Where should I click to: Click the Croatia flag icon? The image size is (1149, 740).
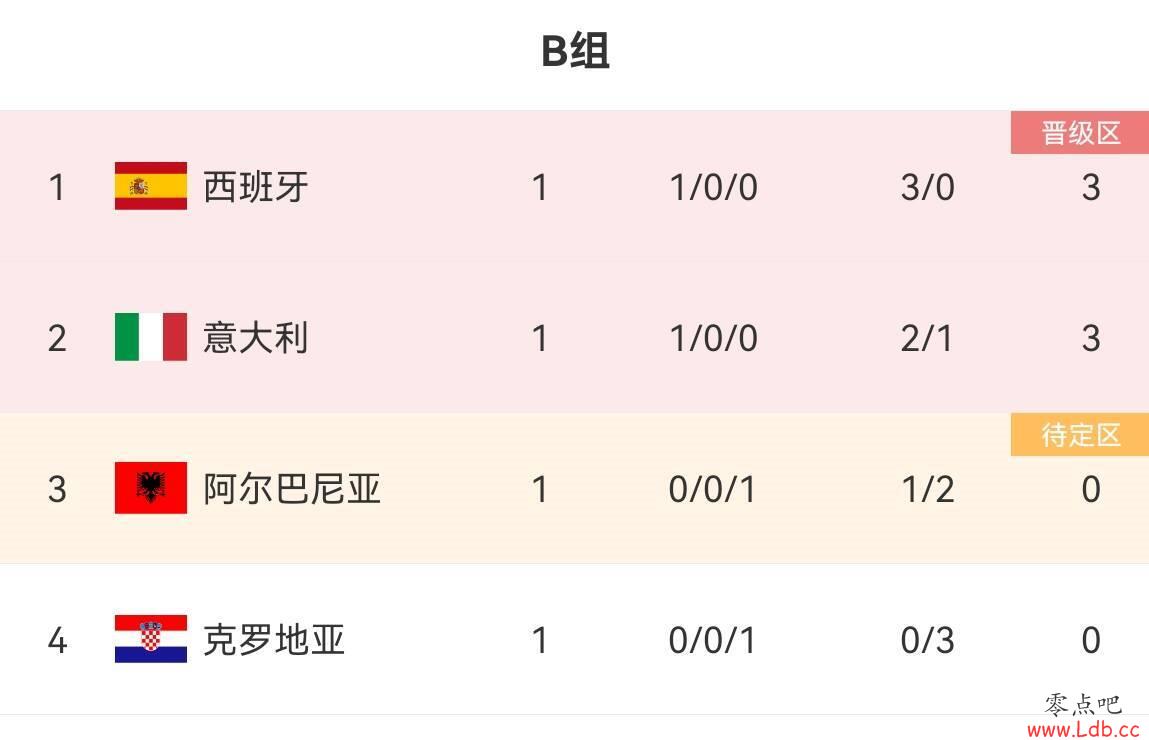tap(151, 639)
